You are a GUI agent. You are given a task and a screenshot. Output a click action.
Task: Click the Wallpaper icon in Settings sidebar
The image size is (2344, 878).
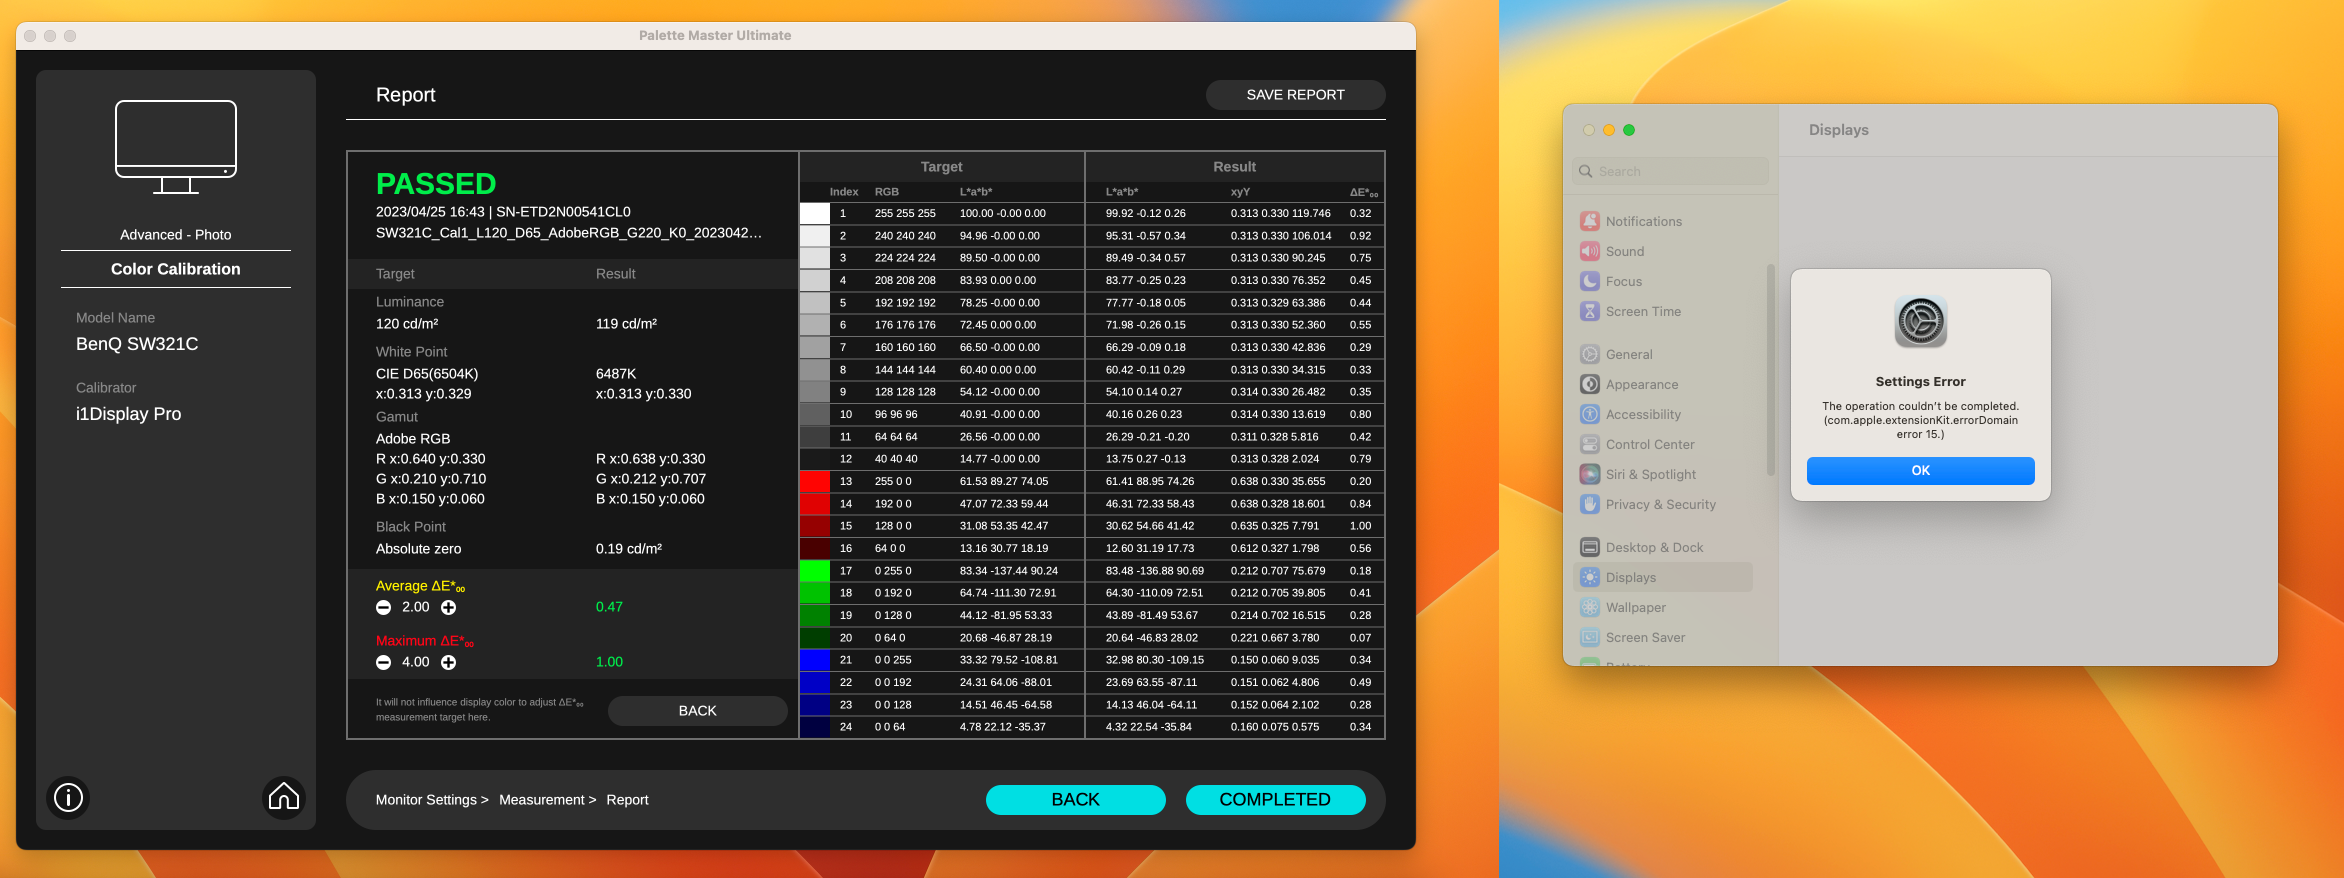point(1590,608)
